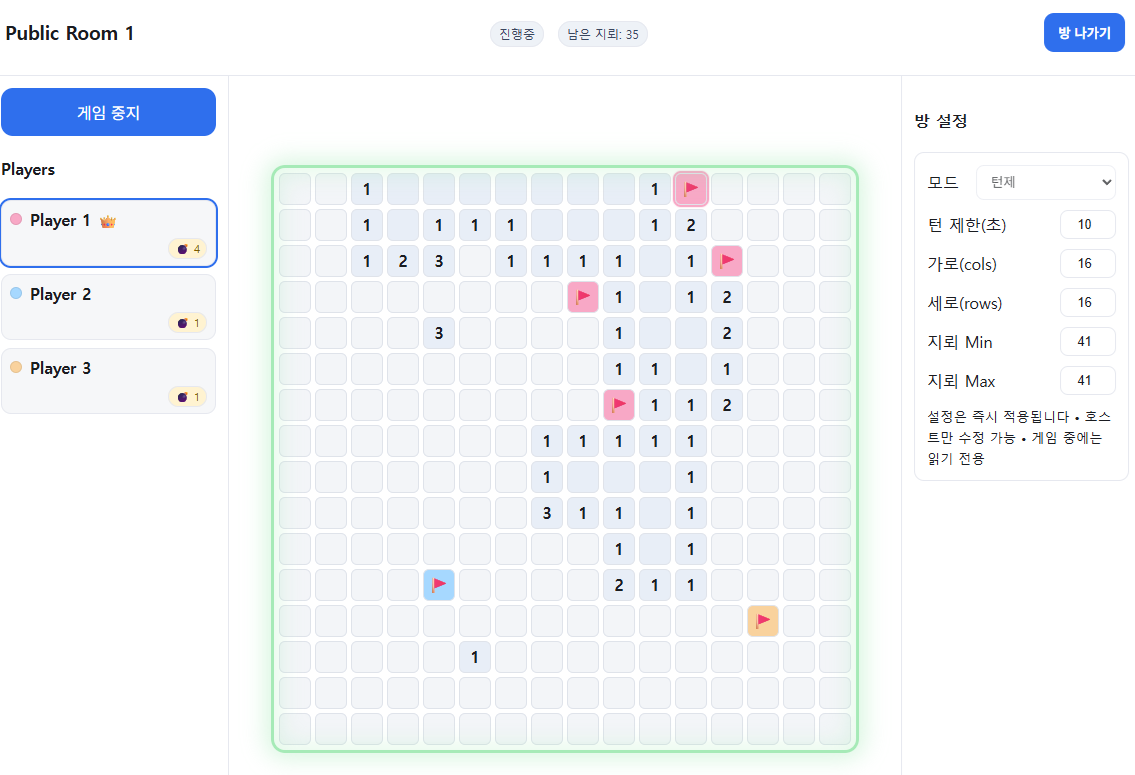
Task: Select the Player 1 card
Action: tap(109, 233)
